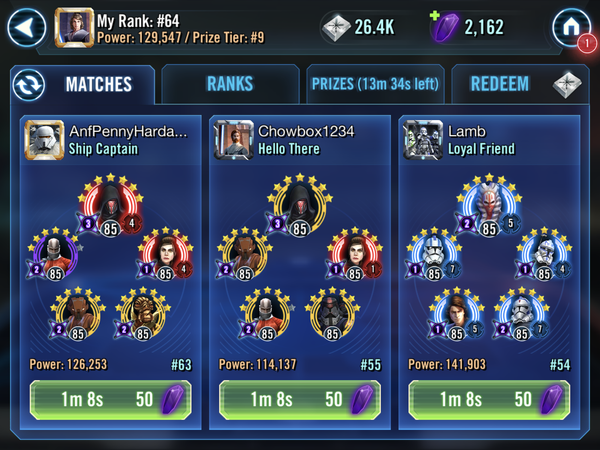Open Lamb's clone trooper avatar

[423, 140]
